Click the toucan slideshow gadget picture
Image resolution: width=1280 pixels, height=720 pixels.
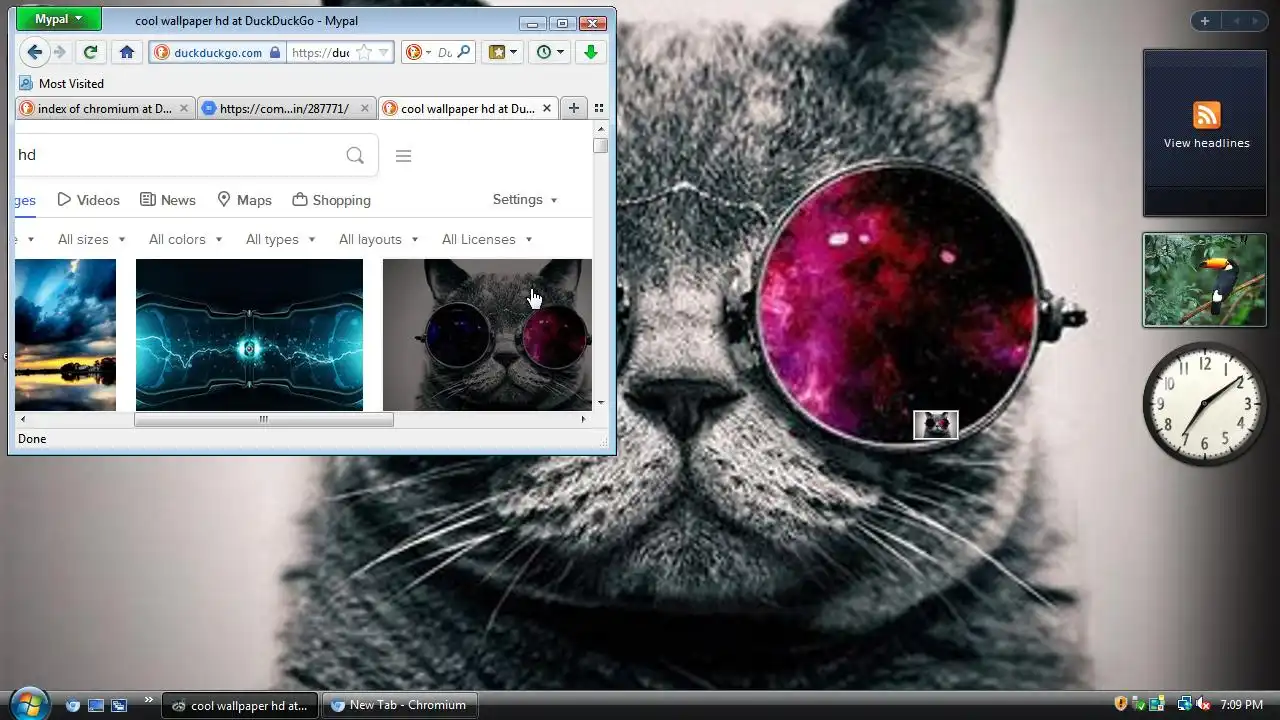[1205, 280]
